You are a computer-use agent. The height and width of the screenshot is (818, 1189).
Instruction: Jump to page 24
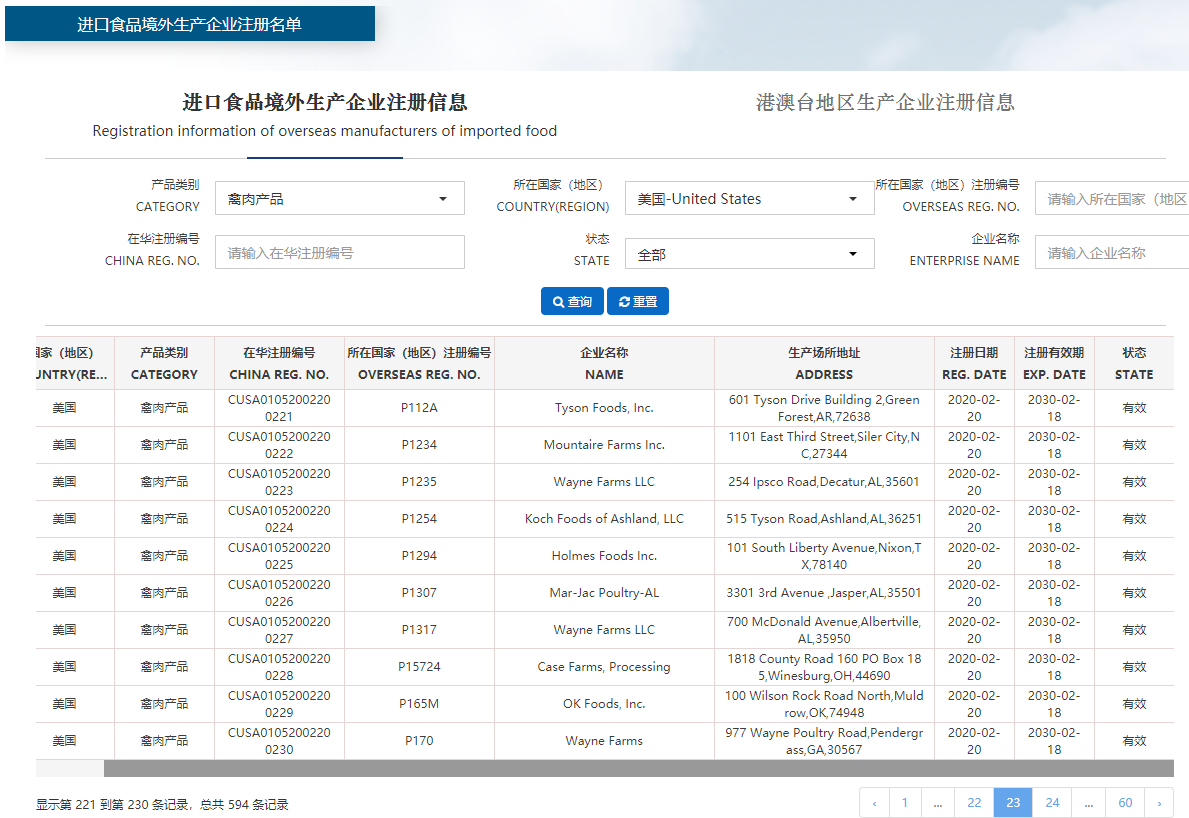(x=1052, y=802)
